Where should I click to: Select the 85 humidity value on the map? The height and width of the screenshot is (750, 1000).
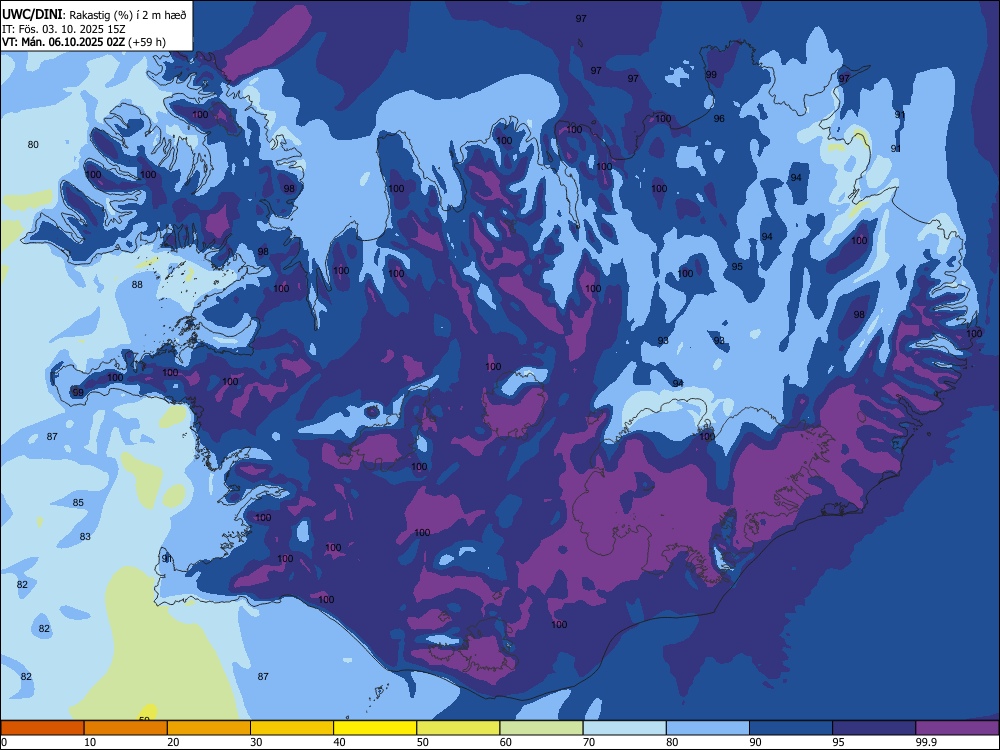click(x=78, y=503)
